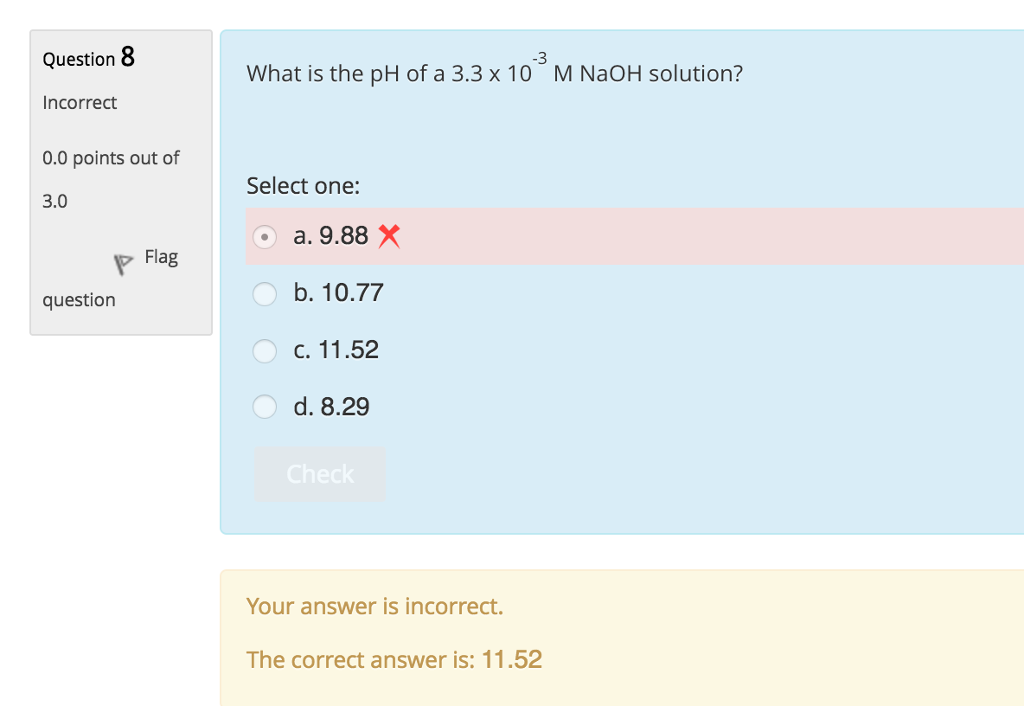Click the Select one prompt text
Image resolution: width=1024 pixels, height=706 pixels.
point(303,186)
